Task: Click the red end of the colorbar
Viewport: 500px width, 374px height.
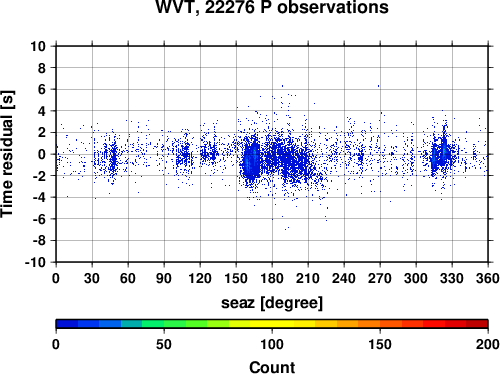Action: click(477, 324)
